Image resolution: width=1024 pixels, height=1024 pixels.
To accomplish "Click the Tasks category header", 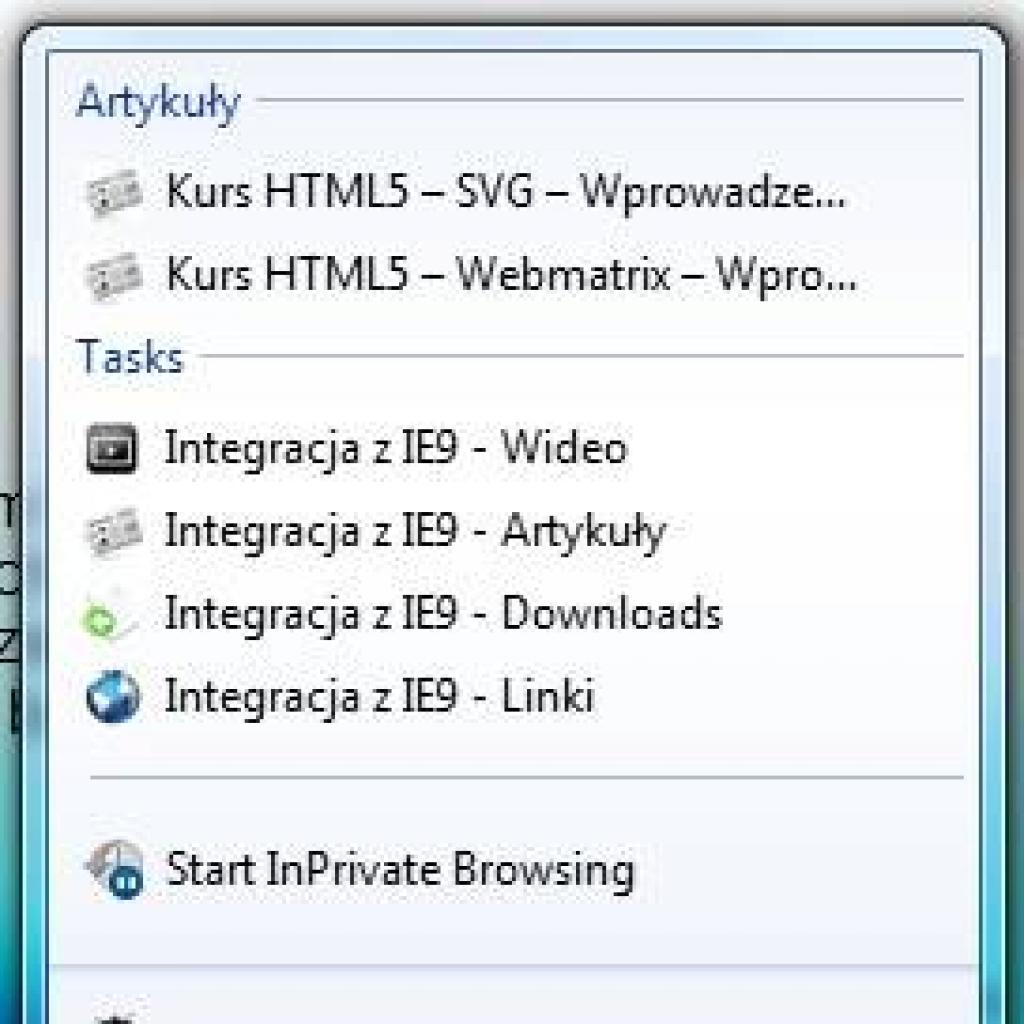I will [x=131, y=357].
